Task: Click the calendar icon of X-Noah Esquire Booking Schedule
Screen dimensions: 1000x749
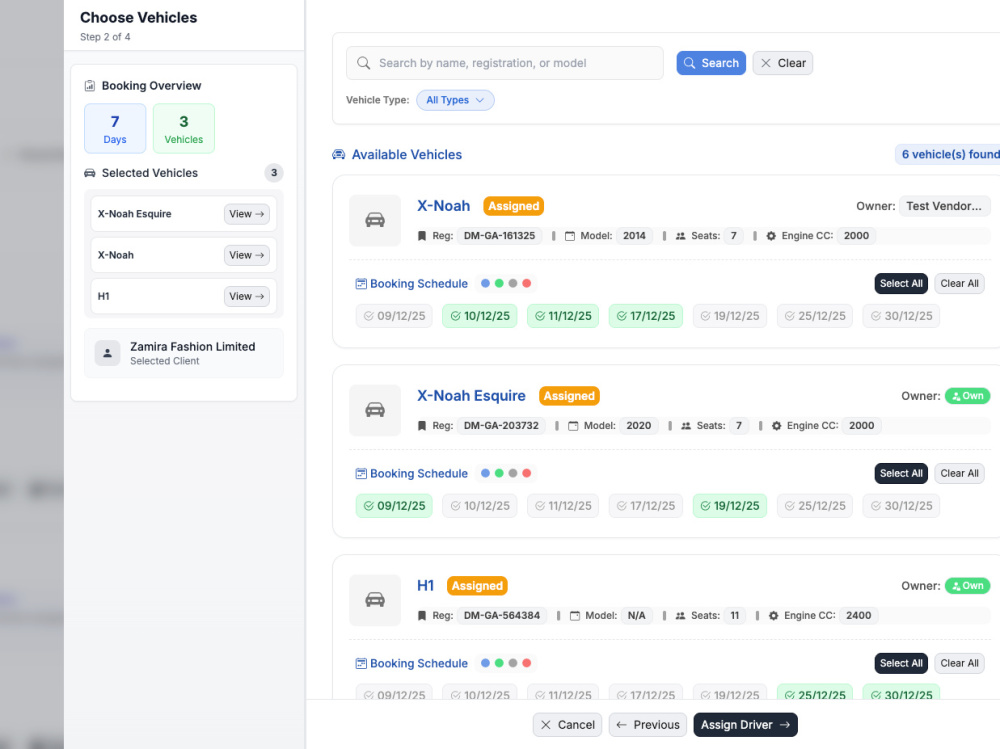Action: tap(361, 473)
